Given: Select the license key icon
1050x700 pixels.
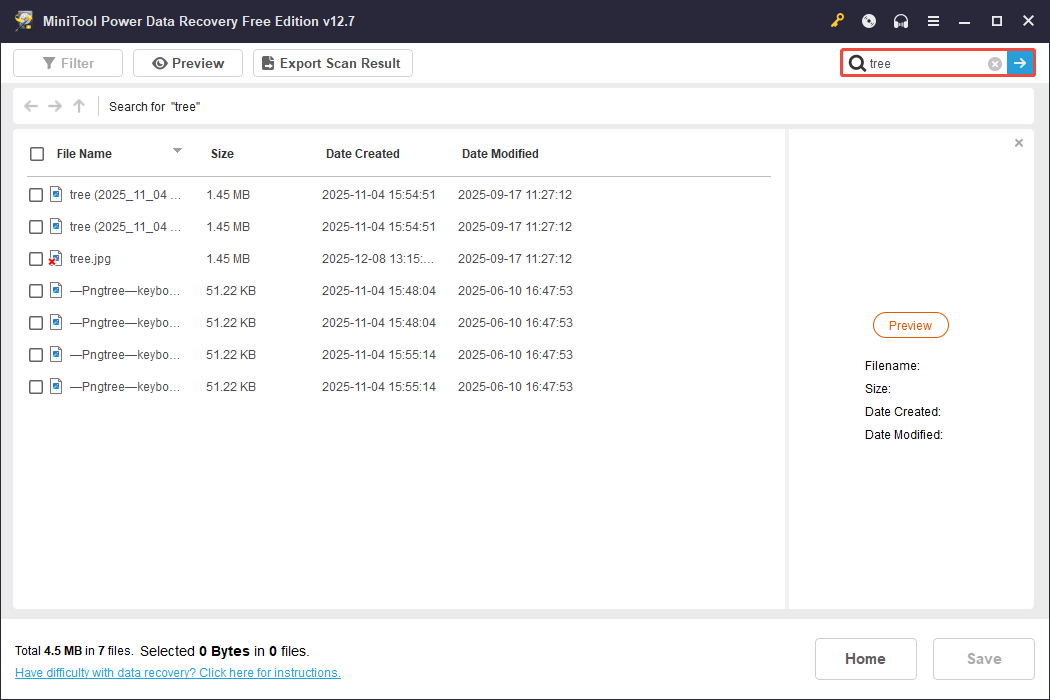Looking at the screenshot, I should (838, 20).
